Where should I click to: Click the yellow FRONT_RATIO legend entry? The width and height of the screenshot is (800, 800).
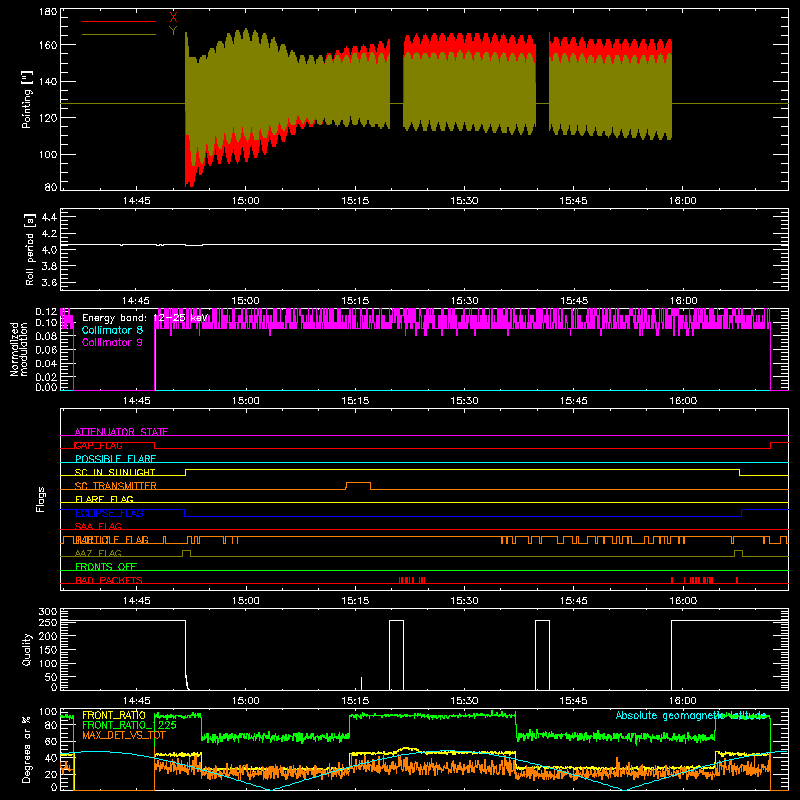[114, 715]
